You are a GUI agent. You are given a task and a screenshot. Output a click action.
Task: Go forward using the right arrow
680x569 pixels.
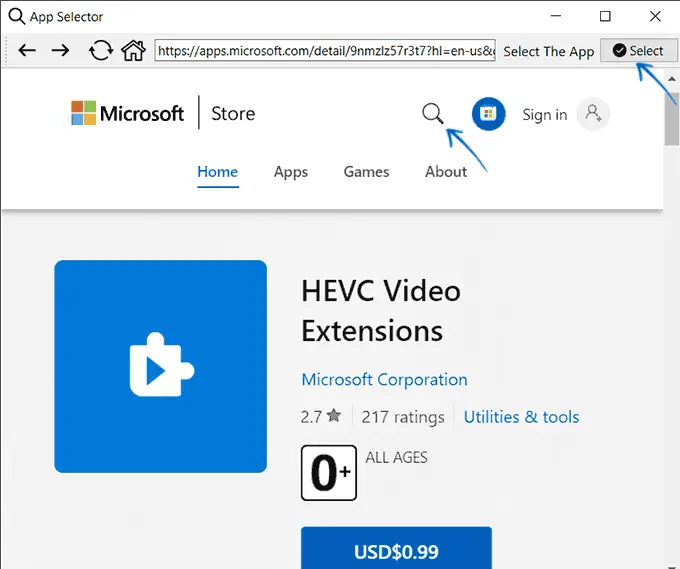tap(61, 50)
